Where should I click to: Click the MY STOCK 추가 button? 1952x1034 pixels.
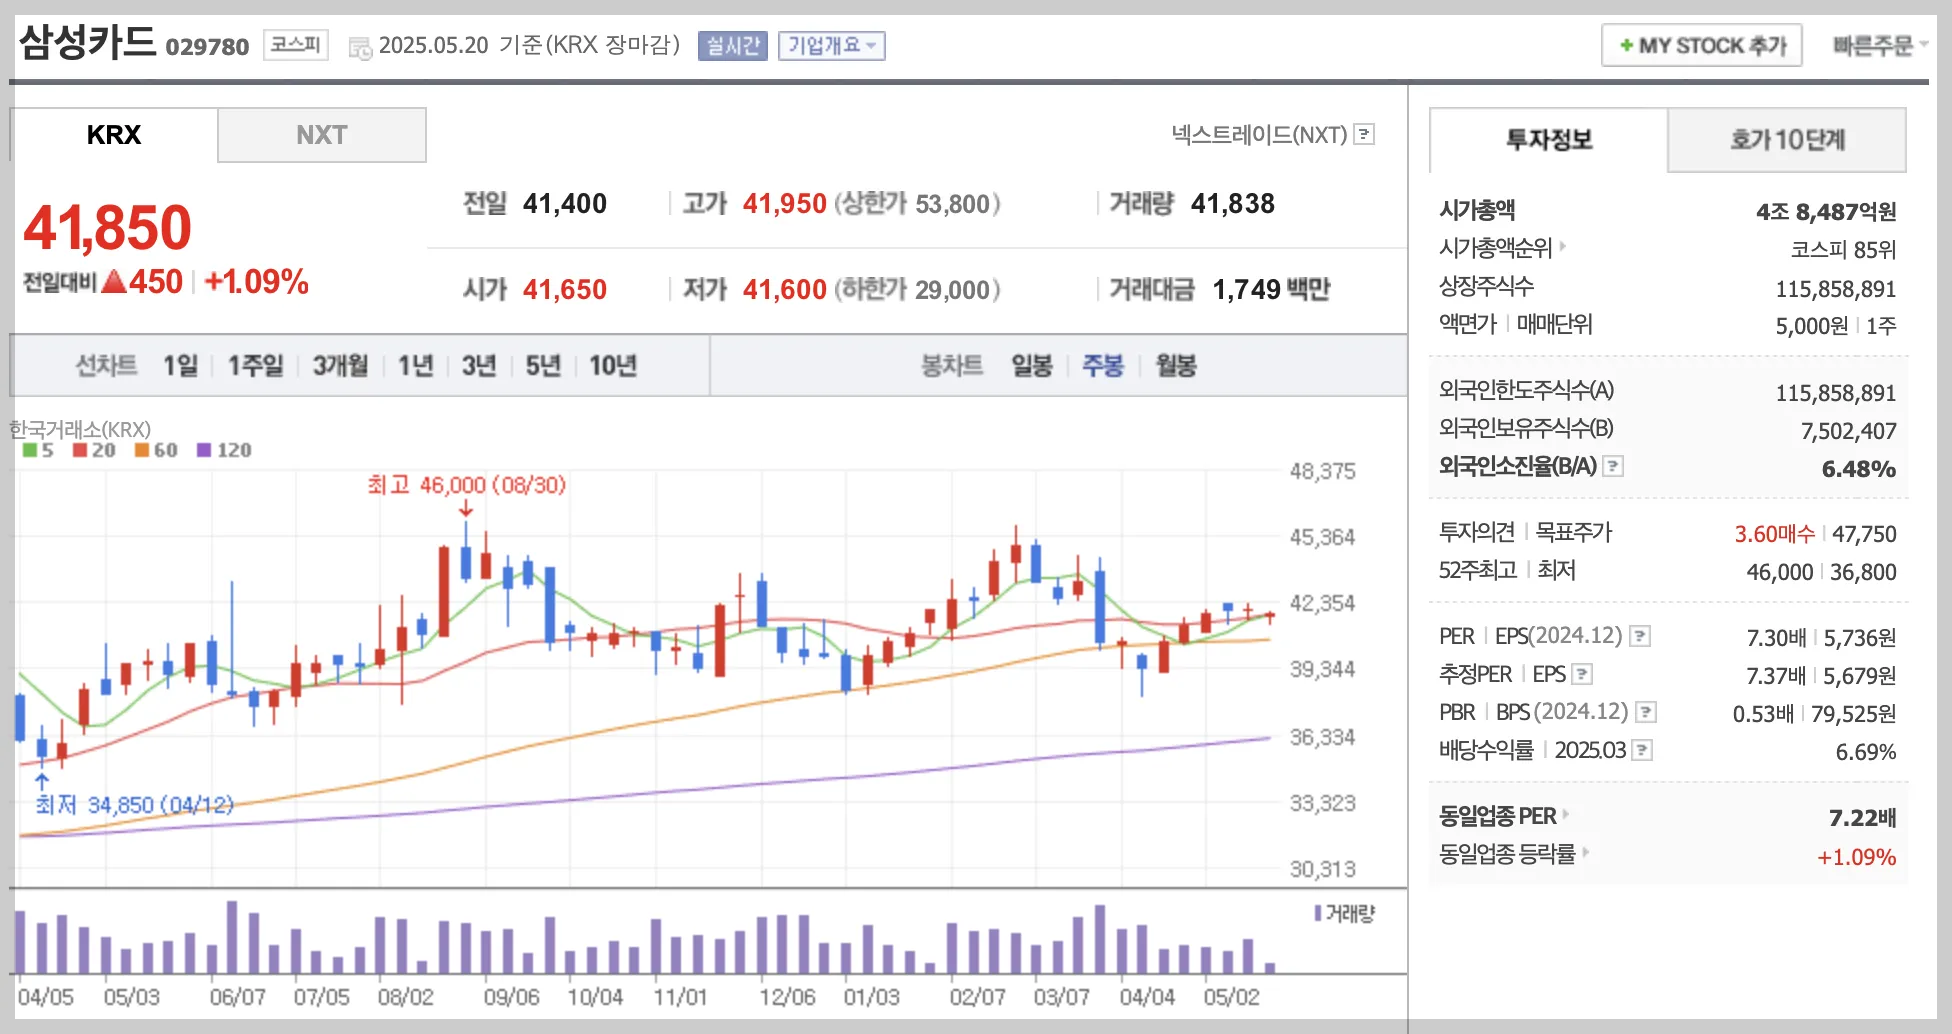1702,45
